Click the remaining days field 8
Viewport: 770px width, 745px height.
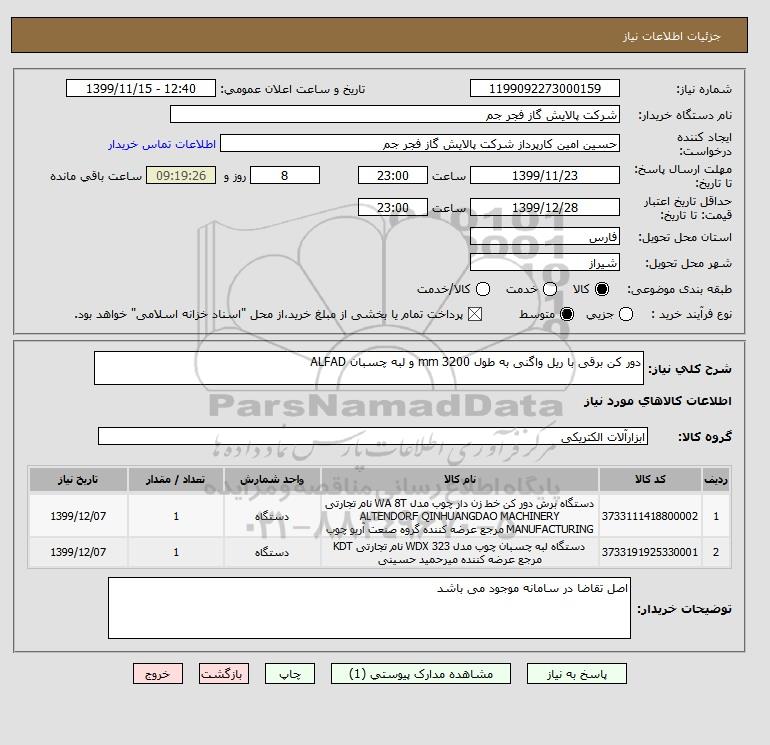[285, 175]
